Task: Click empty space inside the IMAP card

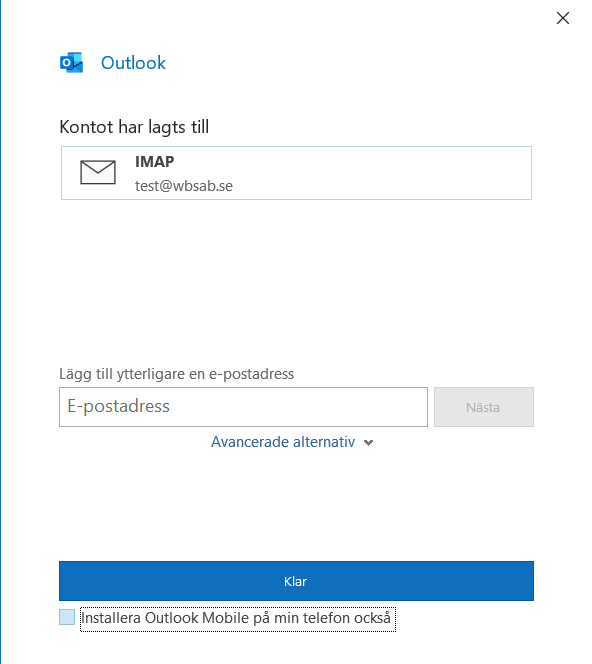Action: tap(381, 173)
